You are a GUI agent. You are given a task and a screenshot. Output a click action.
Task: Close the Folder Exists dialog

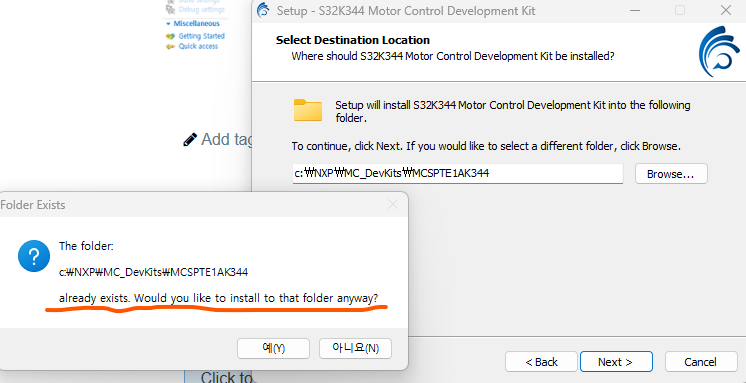(393, 205)
